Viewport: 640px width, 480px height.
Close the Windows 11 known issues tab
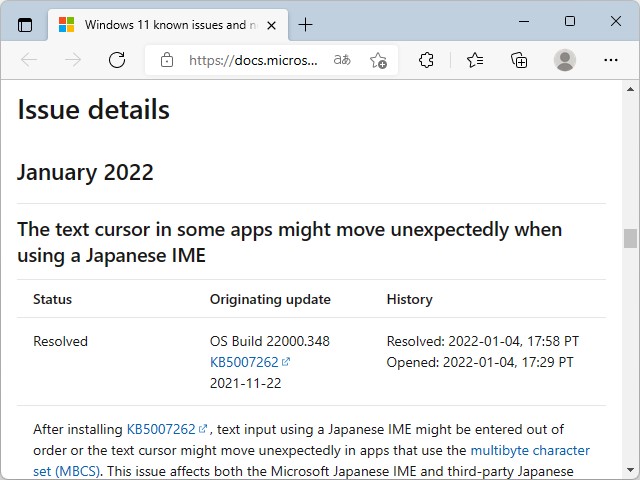[x=271, y=26]
